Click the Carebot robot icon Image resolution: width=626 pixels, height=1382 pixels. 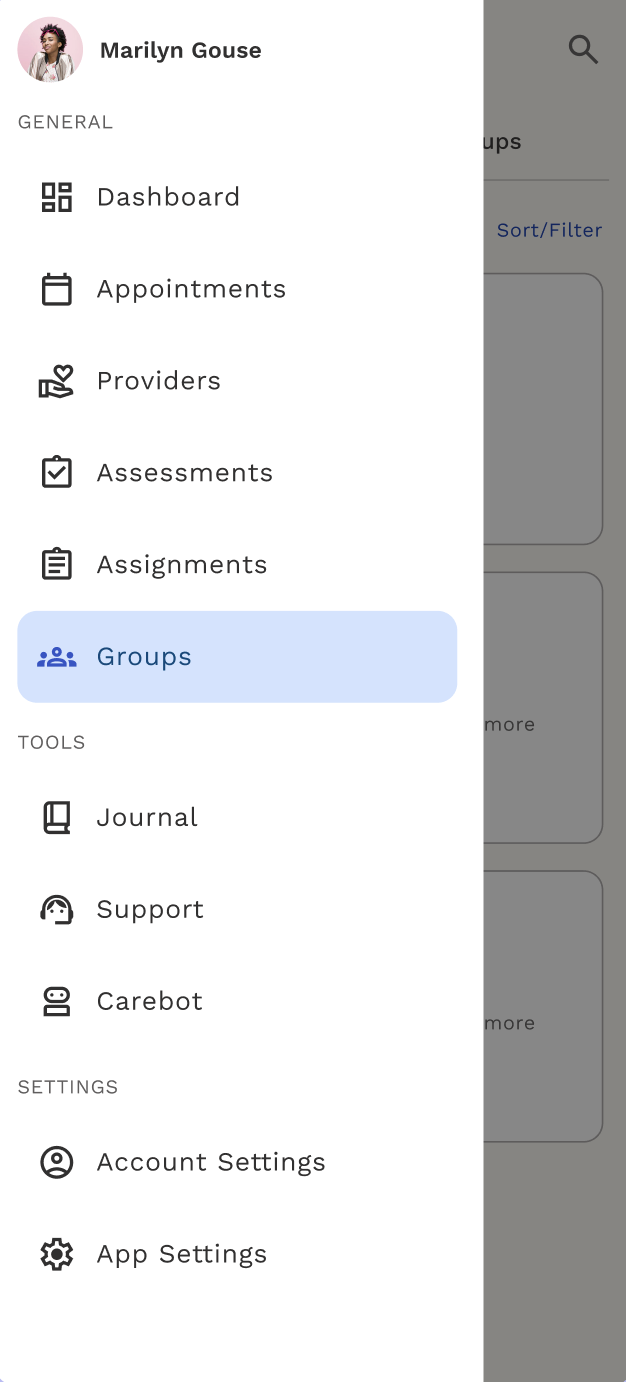coord(56,1002)
